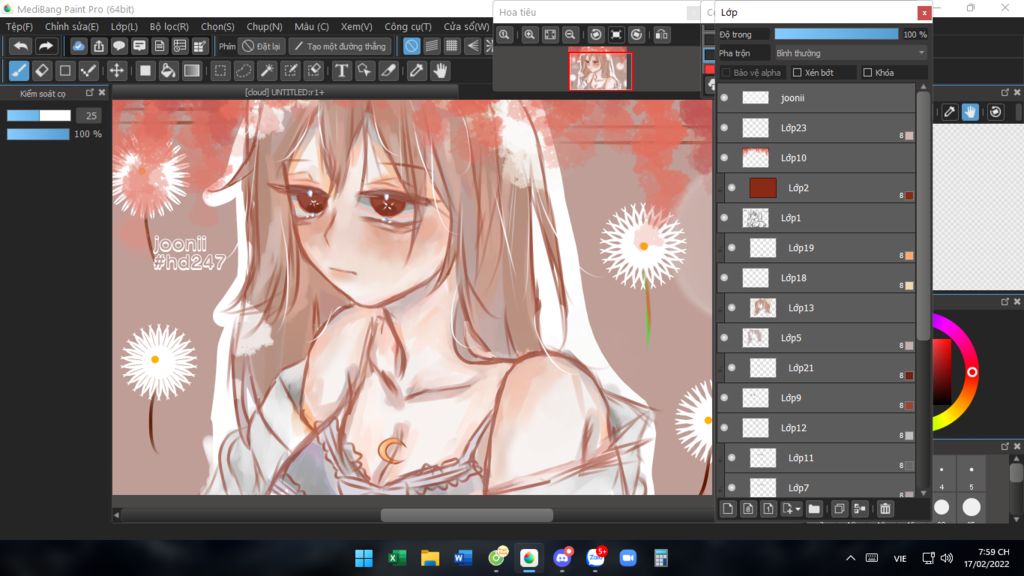Expand the add special layer dropdown arrow
The height and width of the screenshot is (576, 1024).
coord(798,509)
